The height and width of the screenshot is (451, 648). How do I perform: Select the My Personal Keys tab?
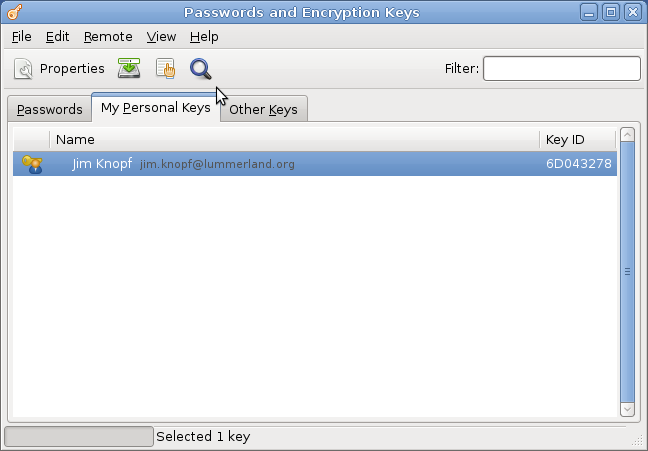[155, 108]
